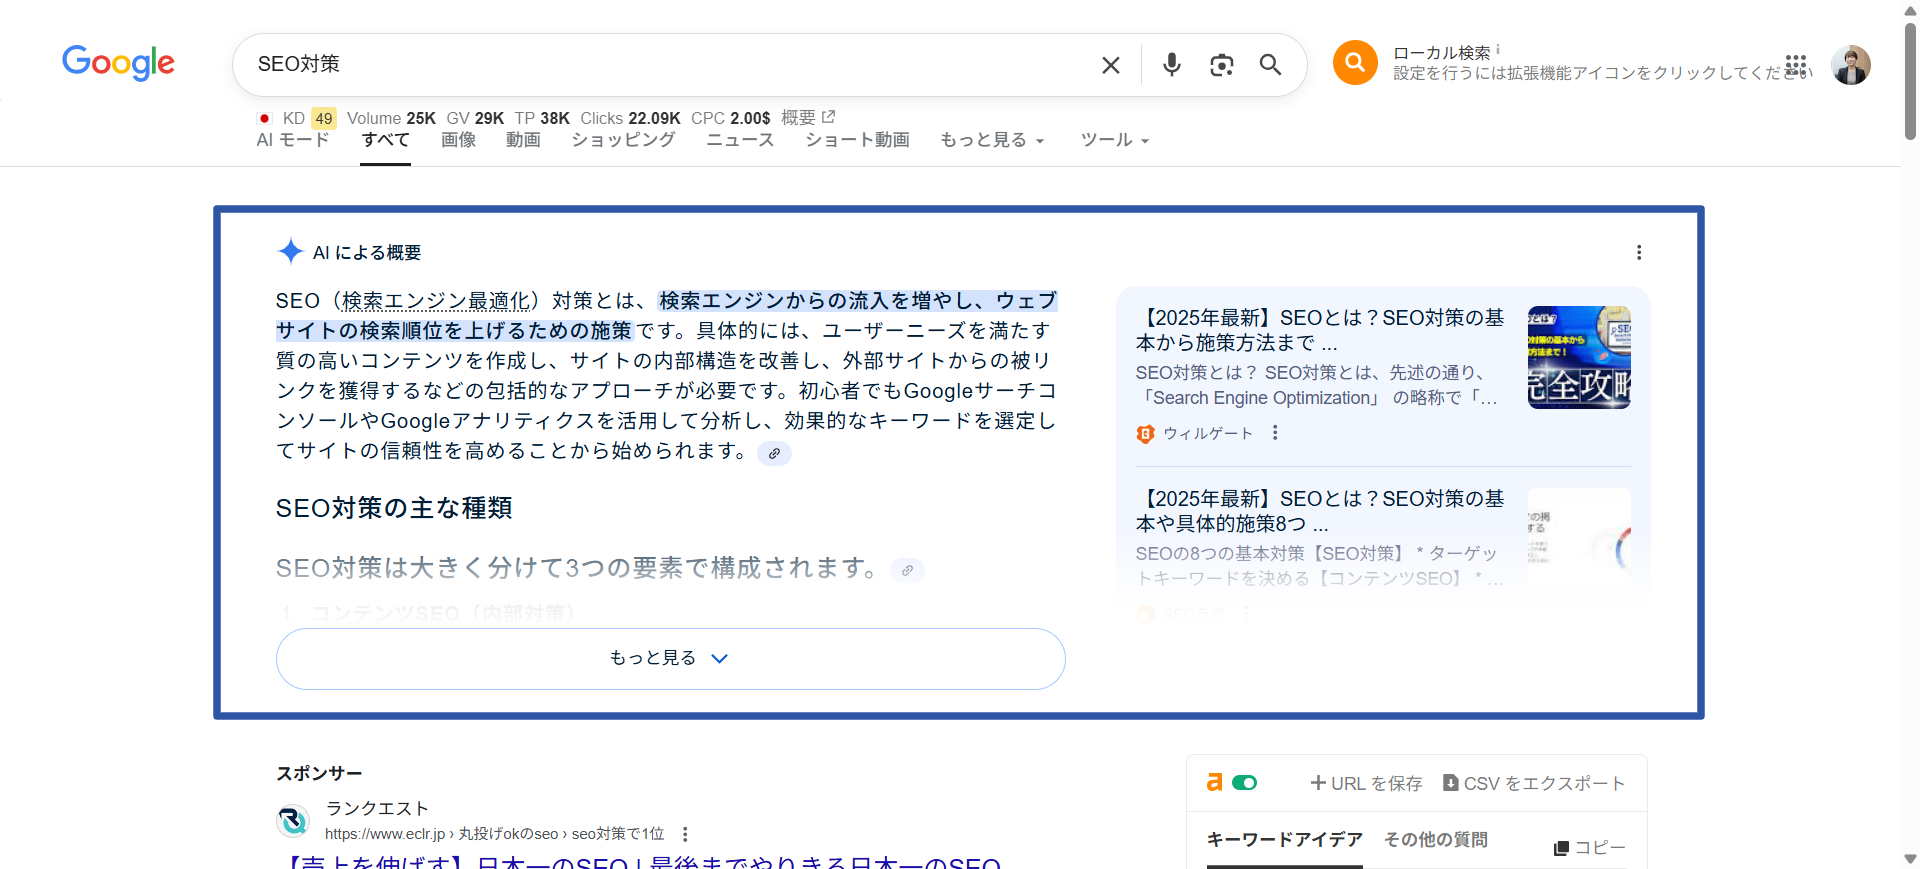
Task: Open the ツール dropdown
Action: pos(1114,141)
